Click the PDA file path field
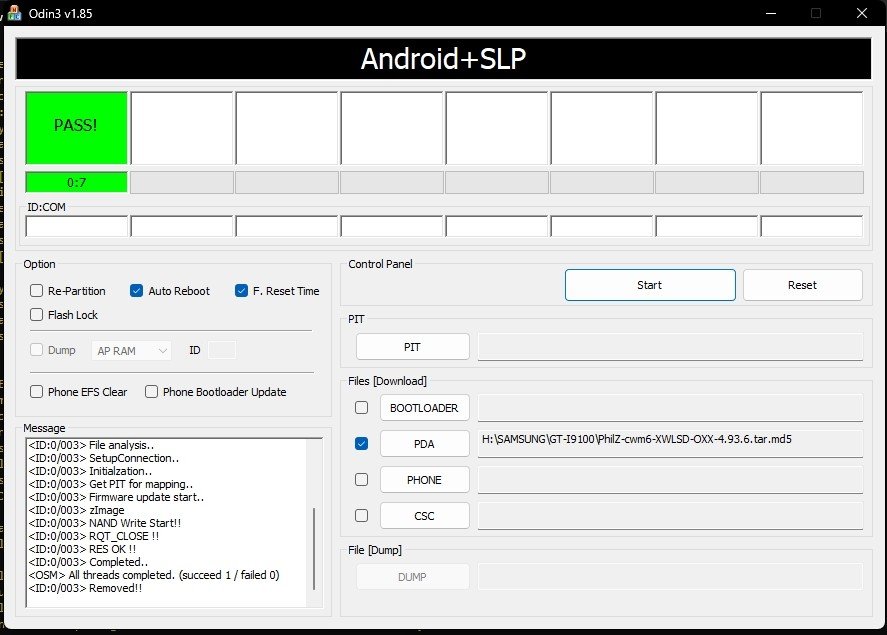This screenshot has width=887, height=635. [670, 443]
